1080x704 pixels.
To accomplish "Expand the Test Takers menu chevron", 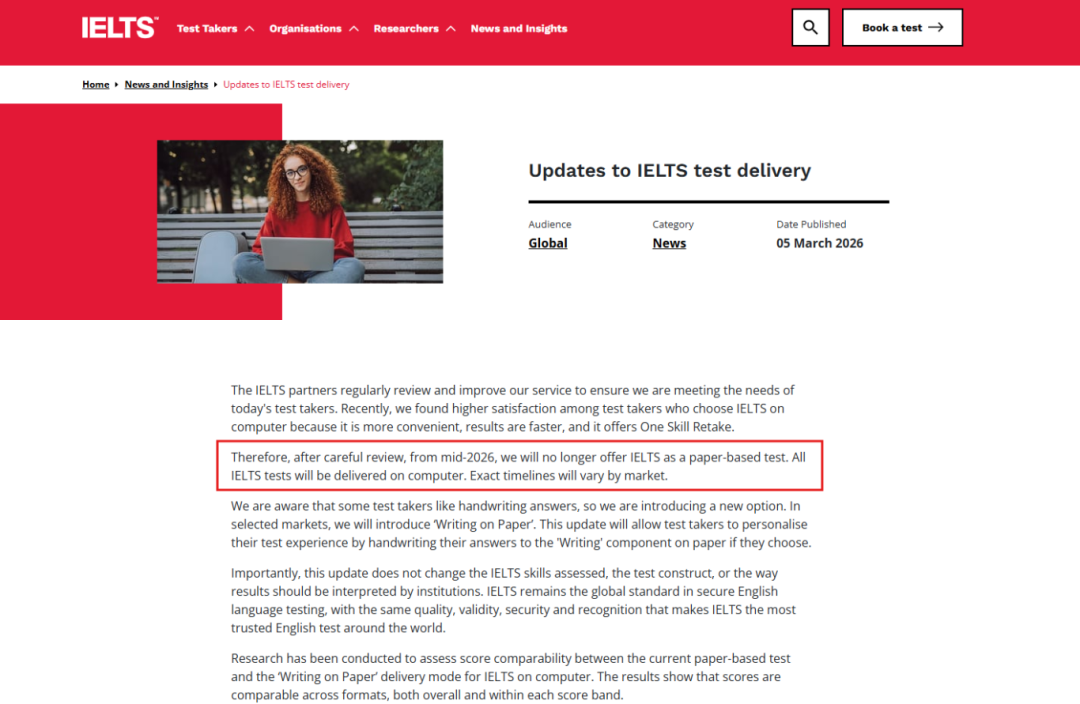I will coord(249,29).
